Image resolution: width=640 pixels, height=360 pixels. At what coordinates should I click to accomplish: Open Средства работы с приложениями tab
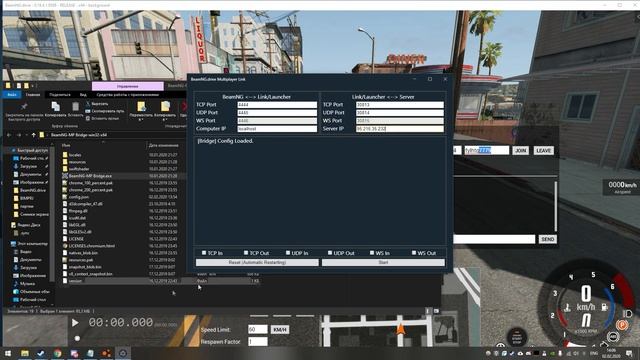127,95
